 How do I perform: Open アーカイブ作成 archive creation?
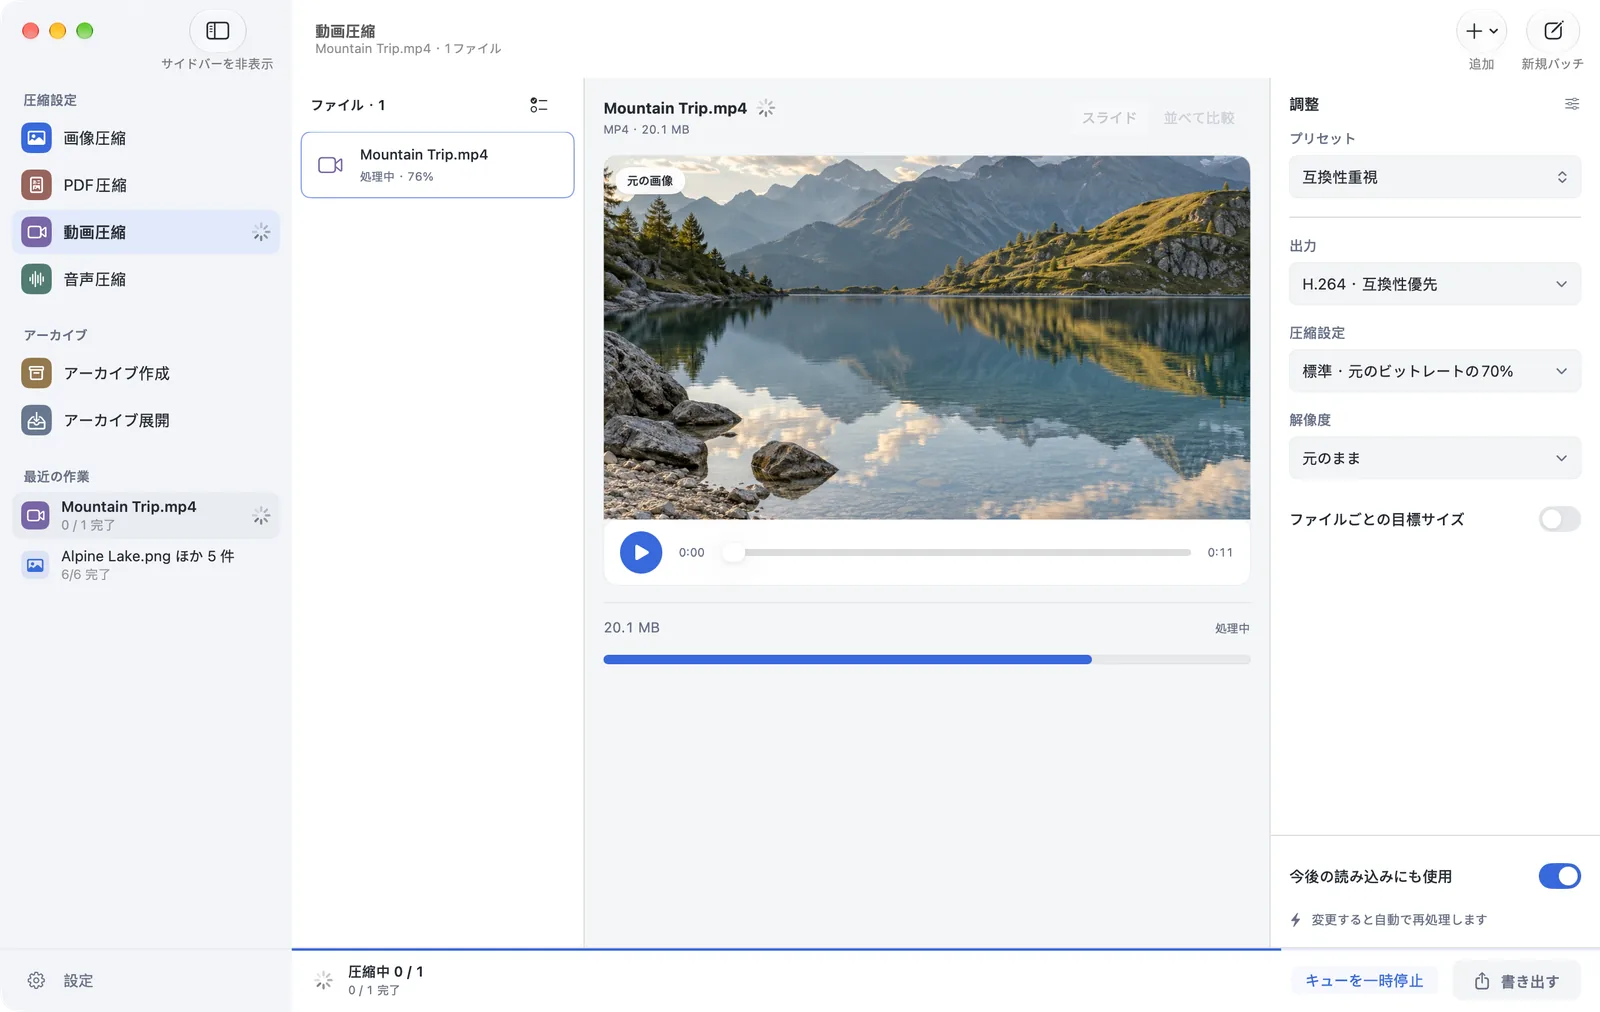point(146,373)
